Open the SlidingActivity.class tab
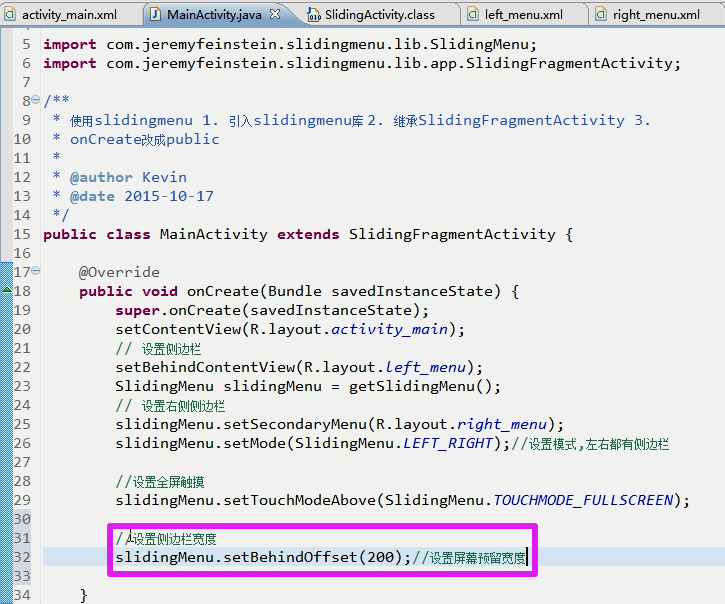725x604 pixels. click(x=380, y=15)
